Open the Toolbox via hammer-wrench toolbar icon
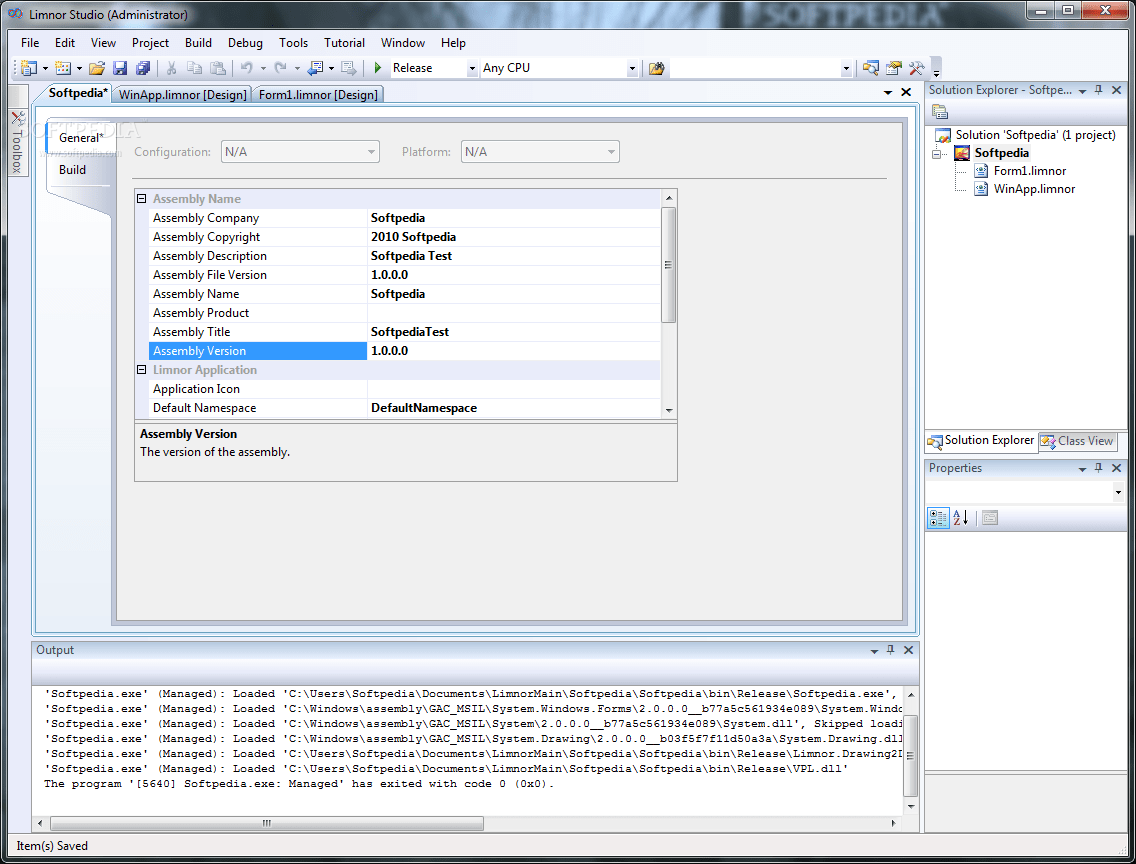The image size is (1136, 864). pyautogui.click(x=916, y=68)
